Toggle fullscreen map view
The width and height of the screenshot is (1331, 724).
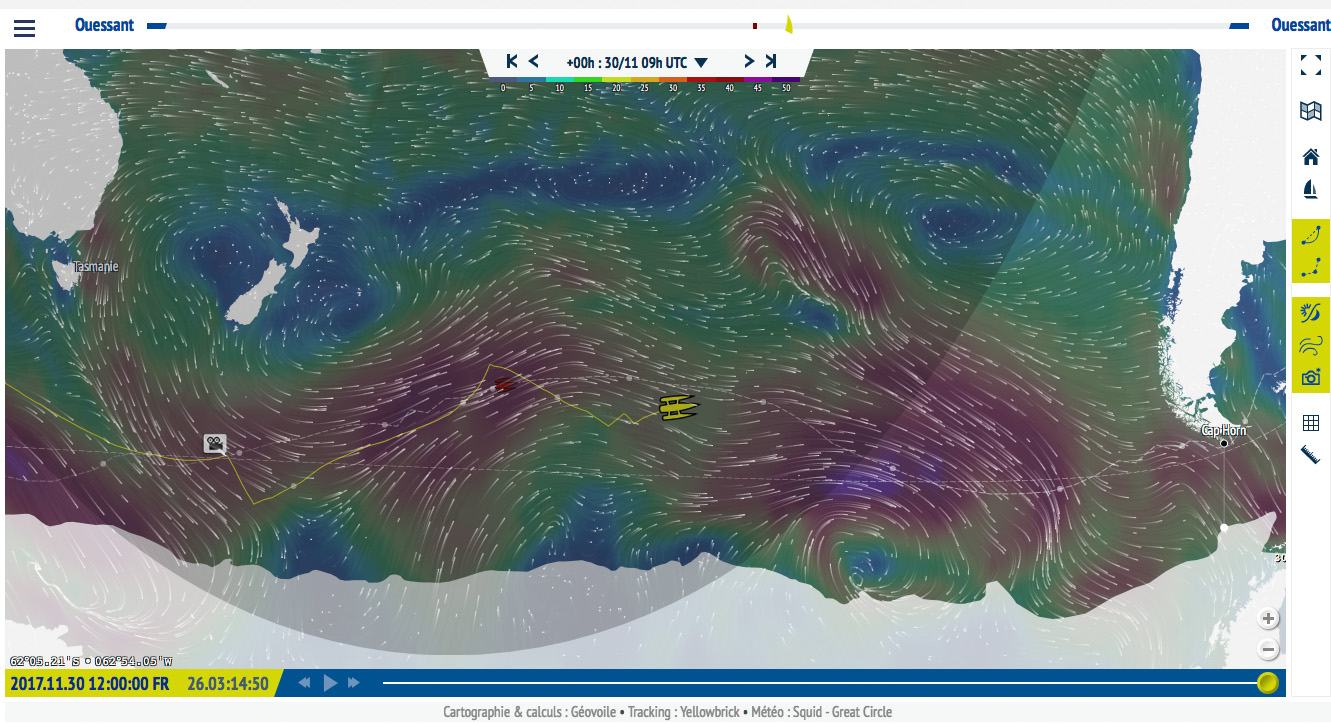coord(1310,65)
